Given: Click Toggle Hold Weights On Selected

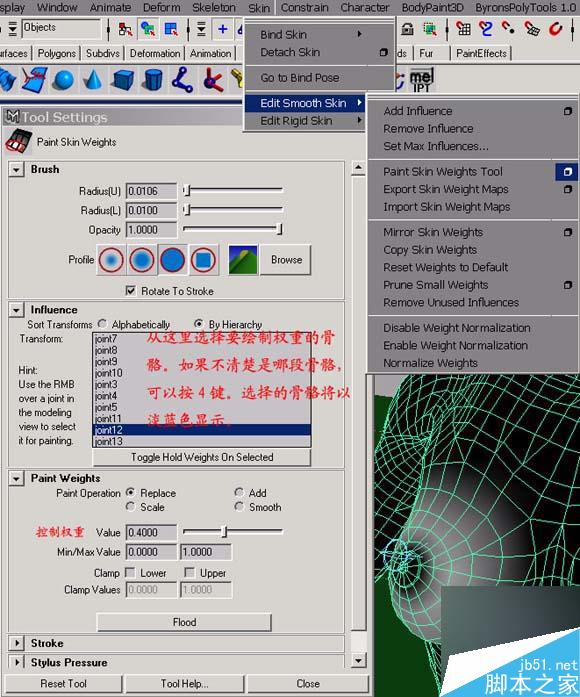Looking at the screenshot, I should [x=201, y=457].
